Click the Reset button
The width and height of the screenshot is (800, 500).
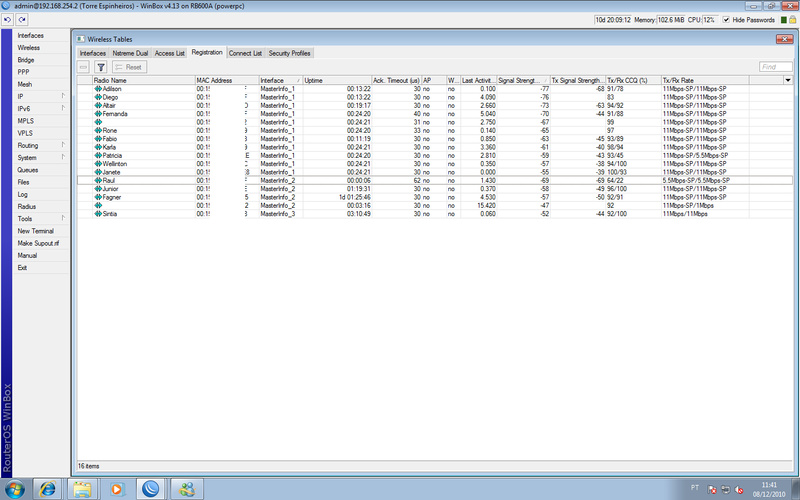tap(130, 67)
